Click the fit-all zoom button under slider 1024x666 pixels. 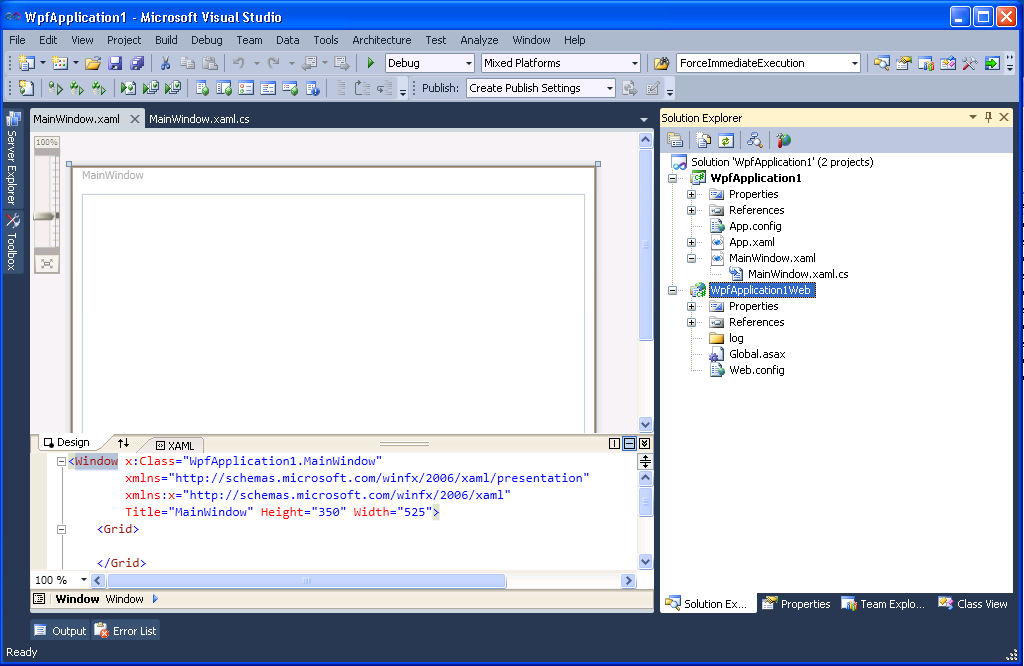(x=47, y=264)
